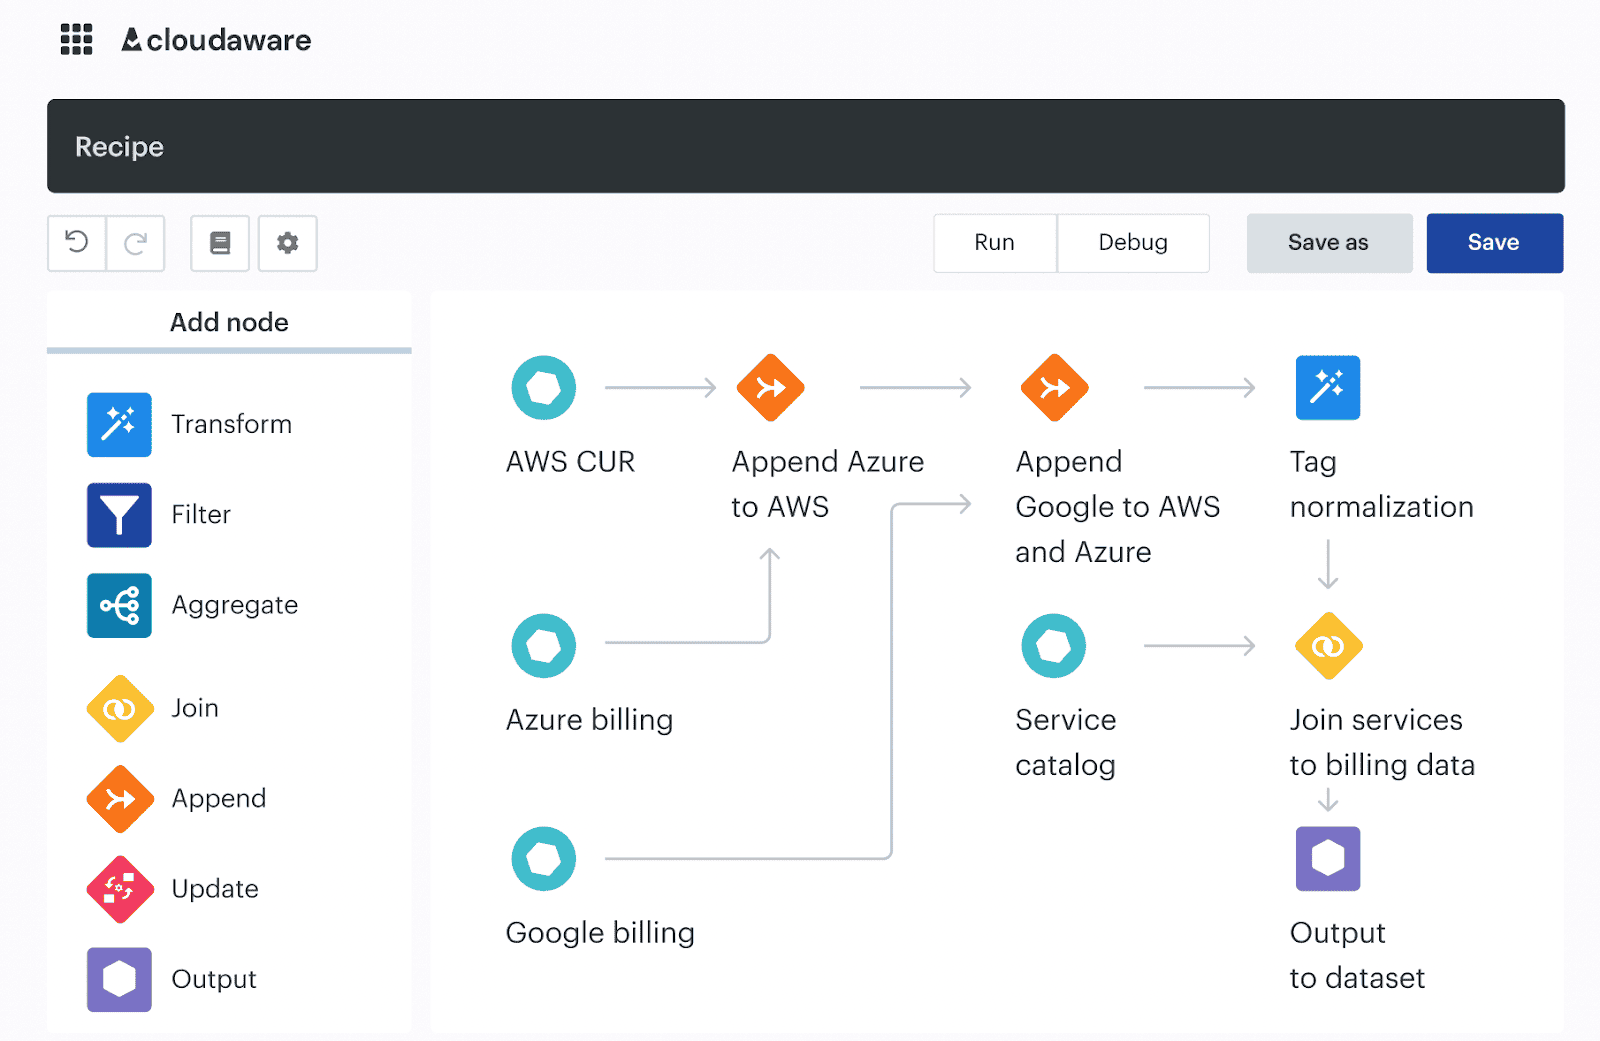This screenshot has width=1600, height=1041.
Task: Pick the Update node icon
Action: tap(120, 889)
